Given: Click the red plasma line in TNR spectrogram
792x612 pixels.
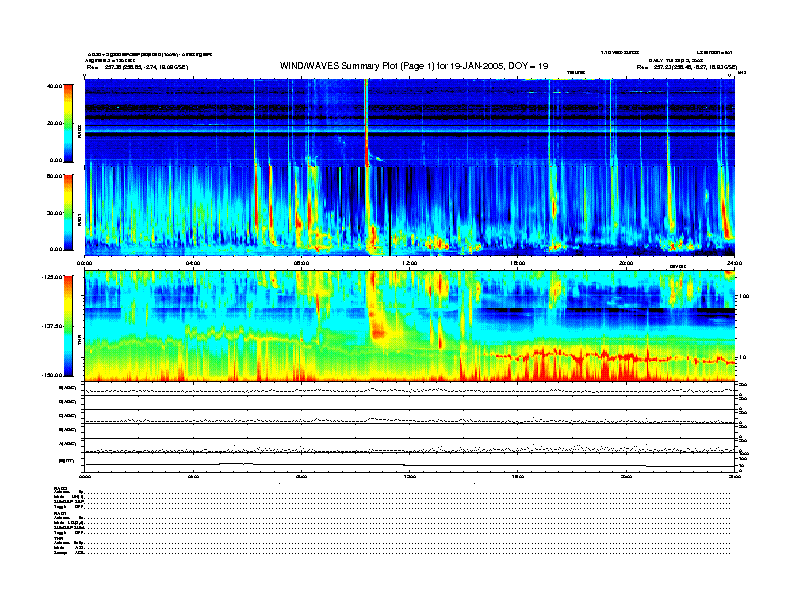Looking at the screenshot, I should (609, 358).
